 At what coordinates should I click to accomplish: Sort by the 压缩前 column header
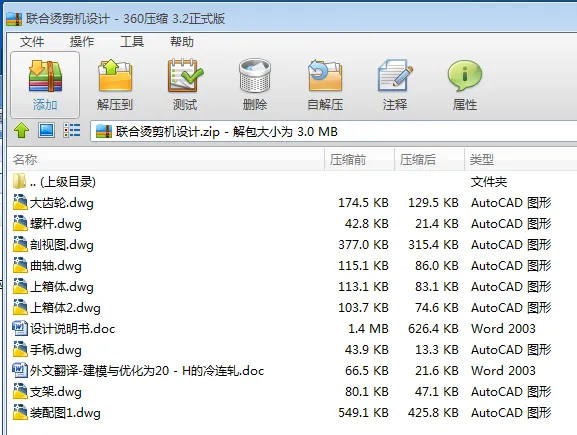point(360,160)
